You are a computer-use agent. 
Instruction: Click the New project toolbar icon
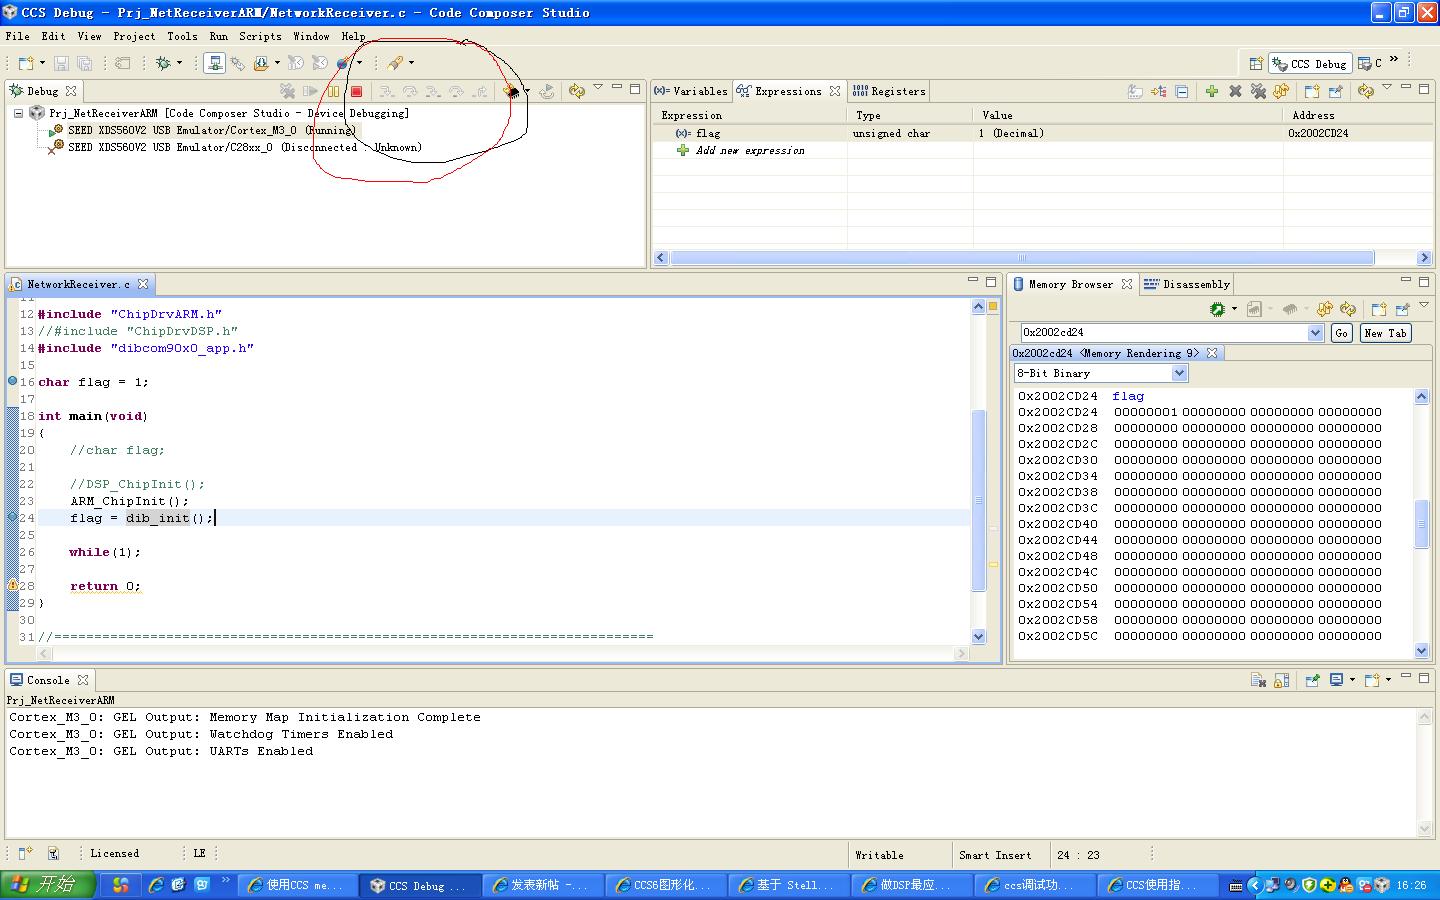26,63
